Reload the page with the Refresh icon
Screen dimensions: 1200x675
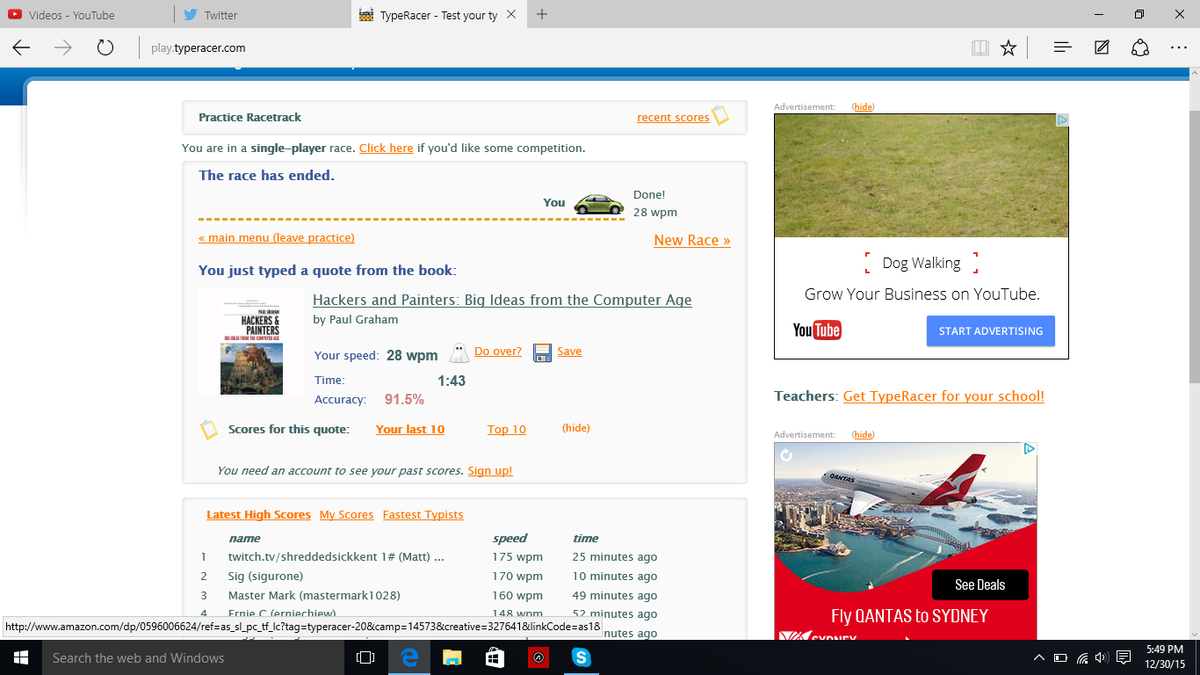tap(104, 47)
